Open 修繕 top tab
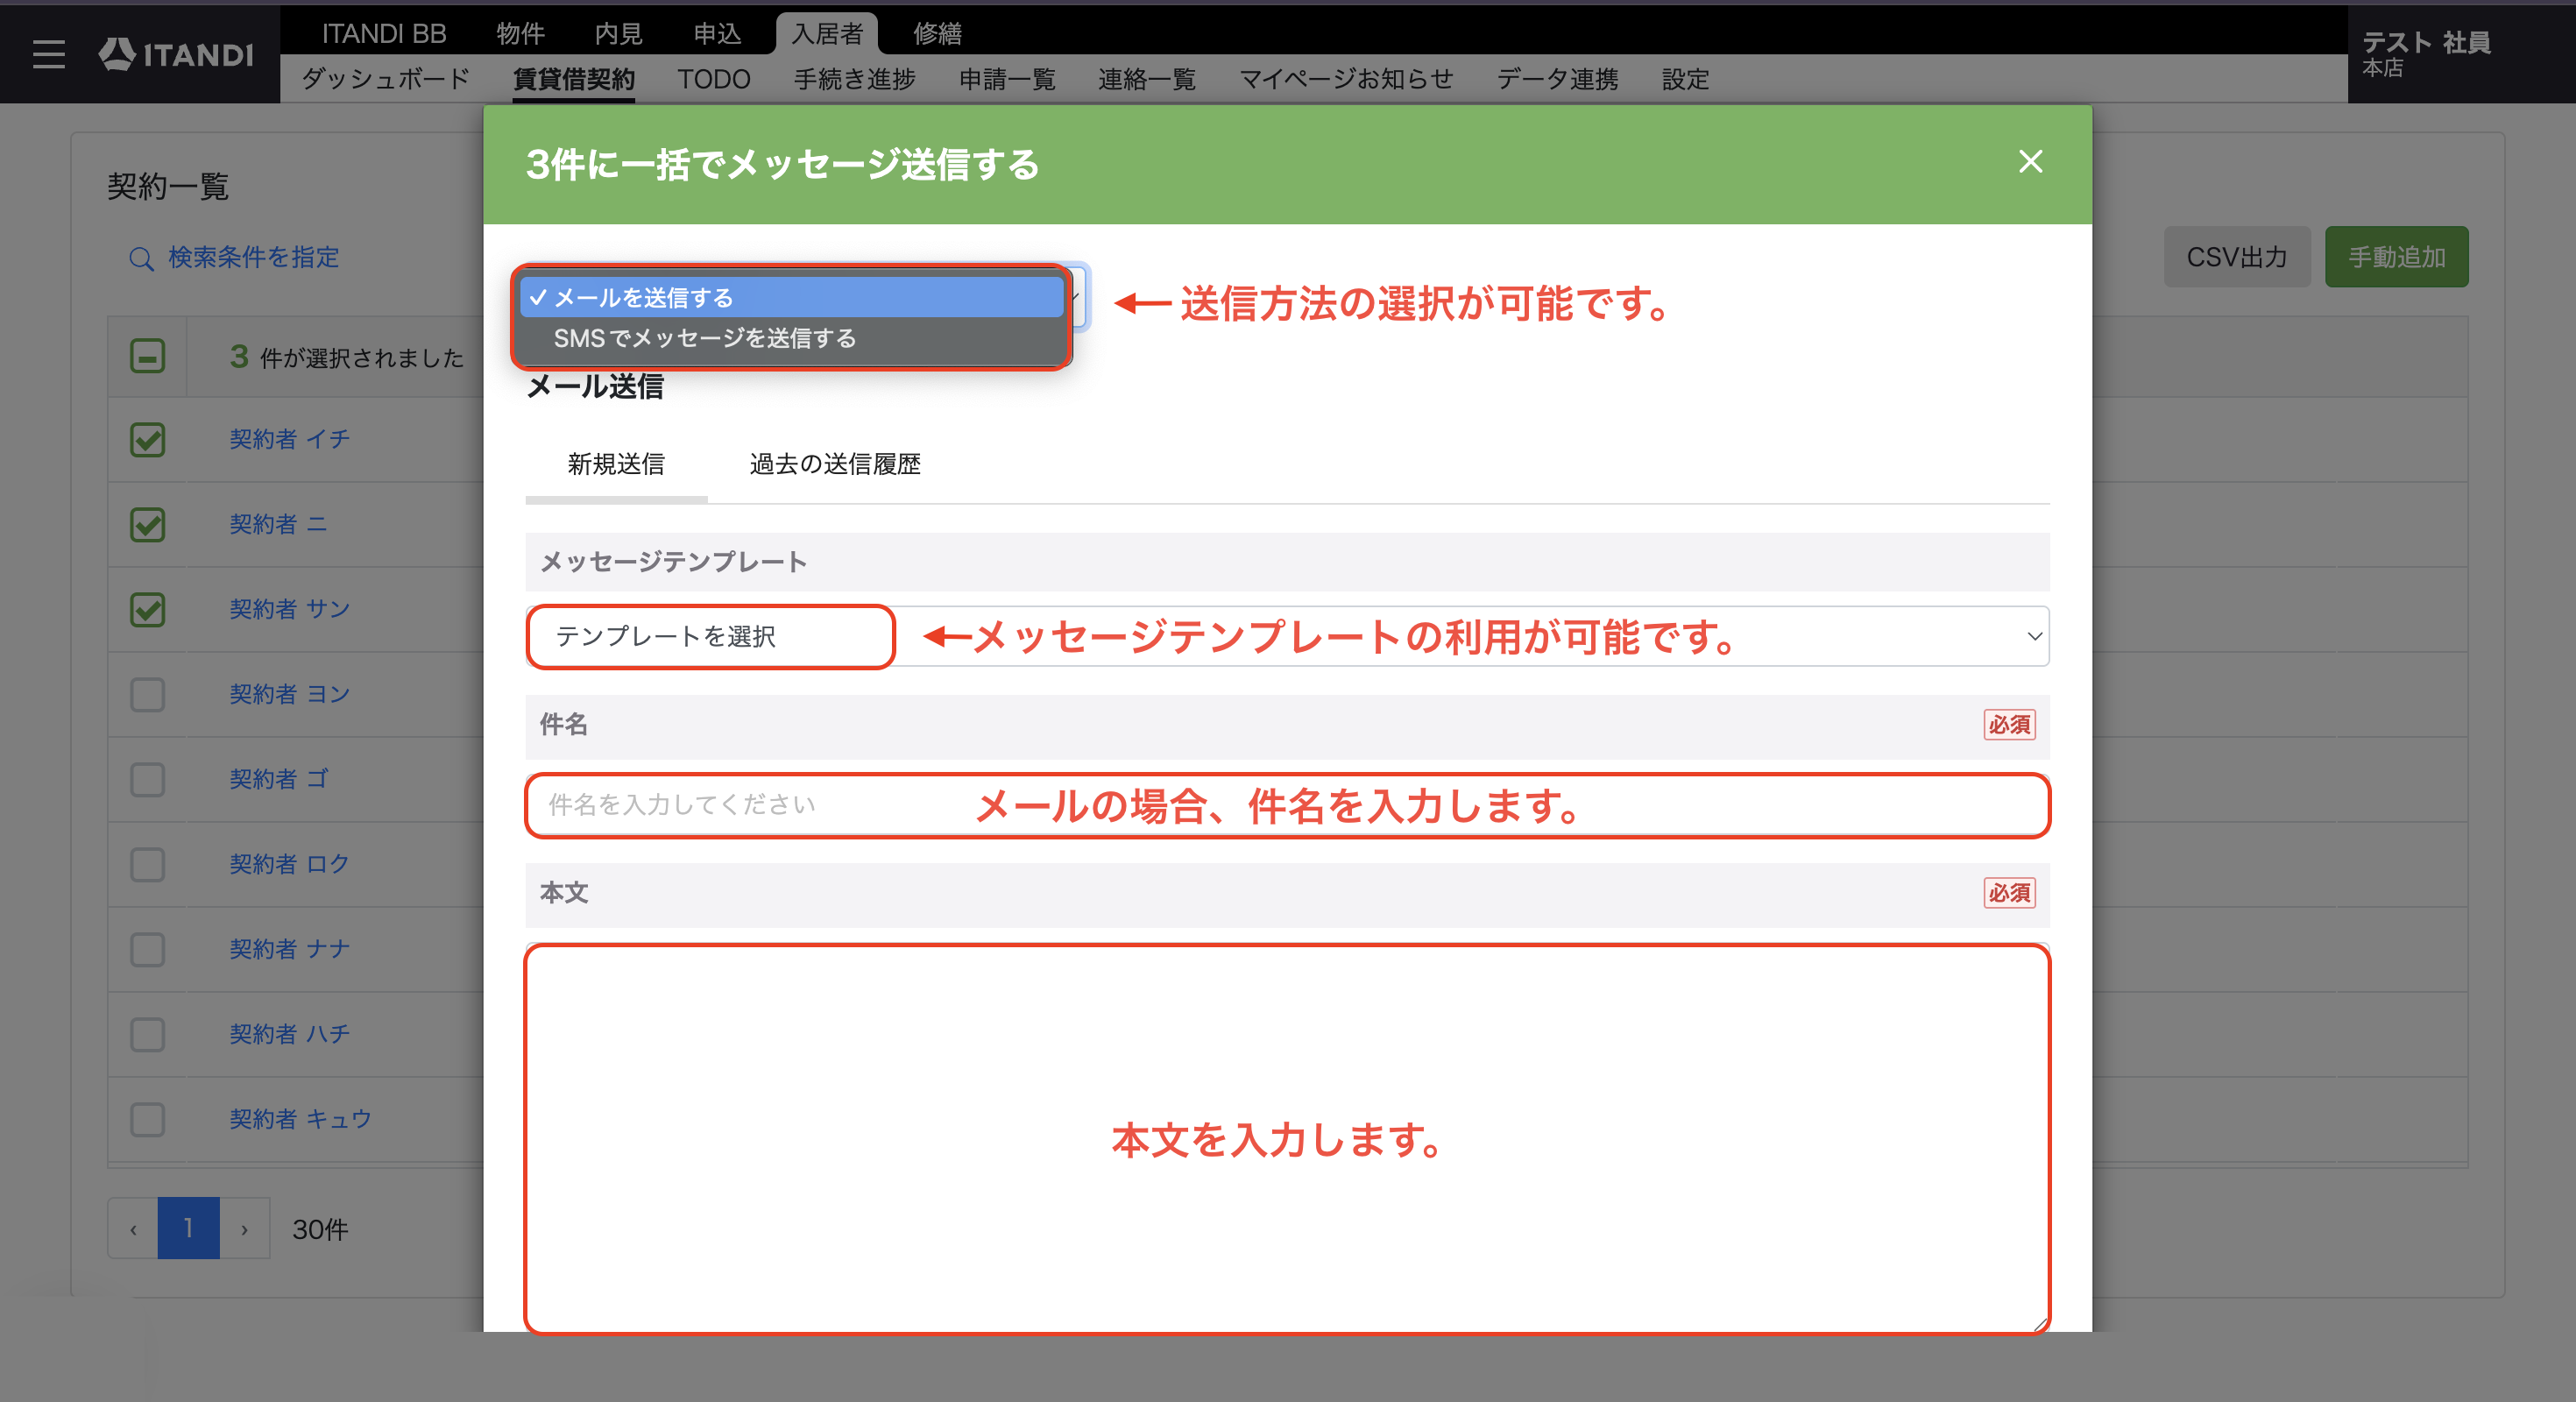 pyautogui.click(x=937, y=34)
